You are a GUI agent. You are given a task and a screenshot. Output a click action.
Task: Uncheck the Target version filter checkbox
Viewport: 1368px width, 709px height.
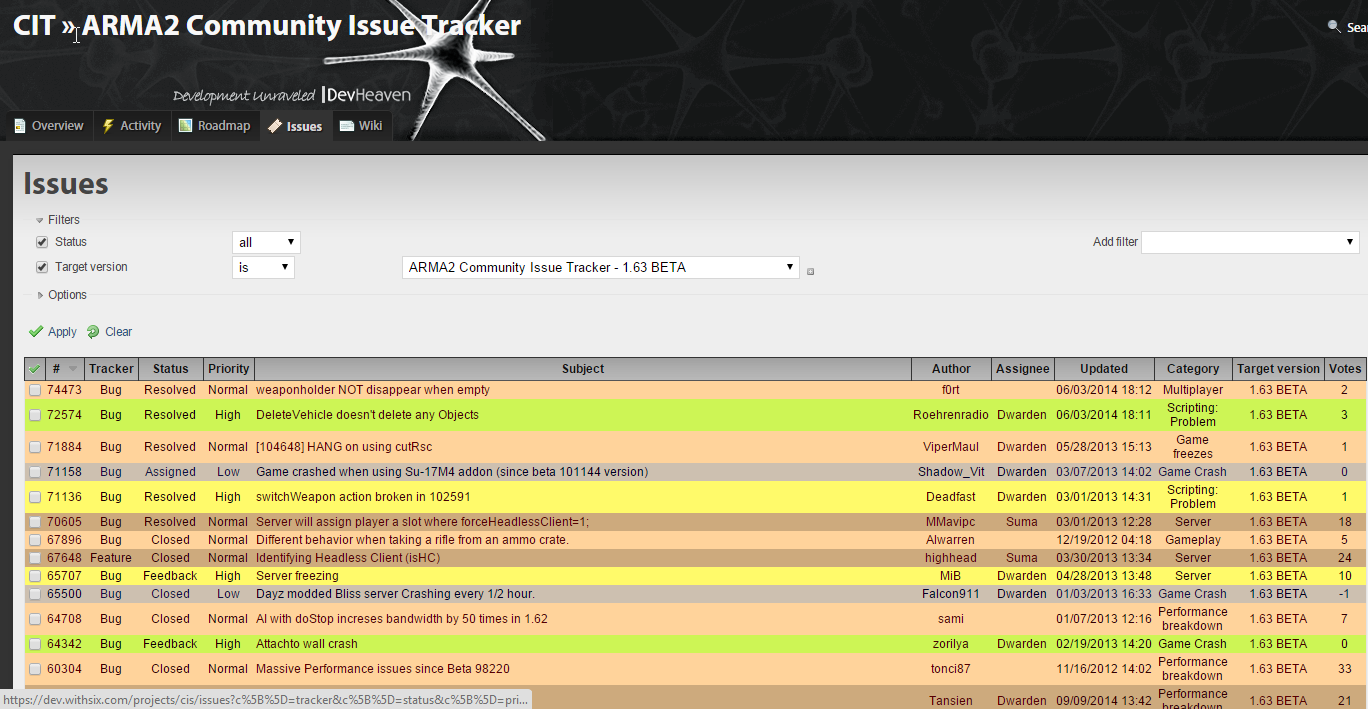(42, 267)
